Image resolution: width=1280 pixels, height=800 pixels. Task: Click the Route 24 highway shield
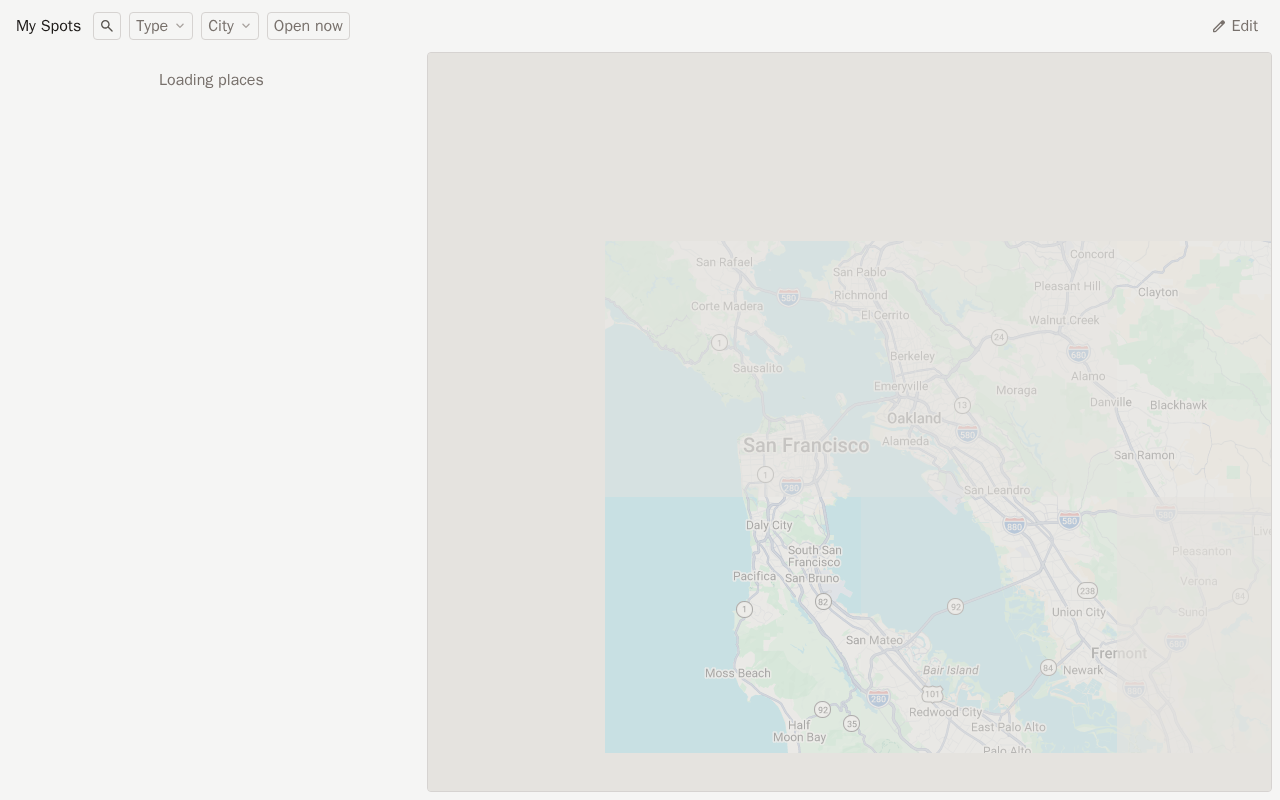pos(999,337)
